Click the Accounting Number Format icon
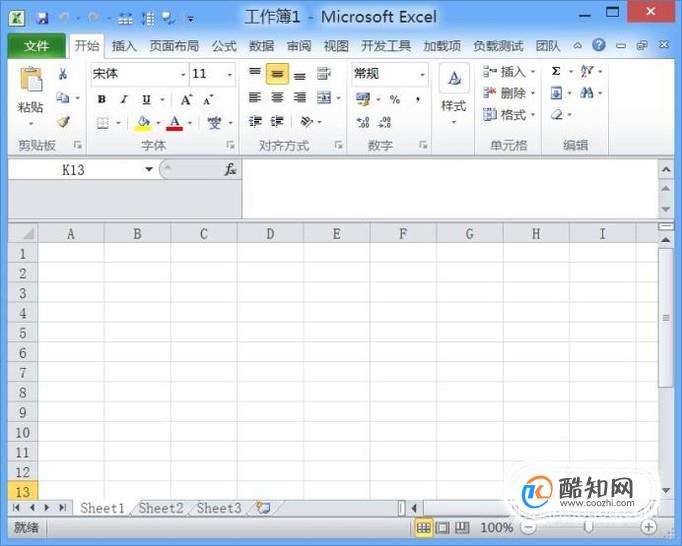The height and width of the screenshot is (546, 682). click(x=363, y=100)
